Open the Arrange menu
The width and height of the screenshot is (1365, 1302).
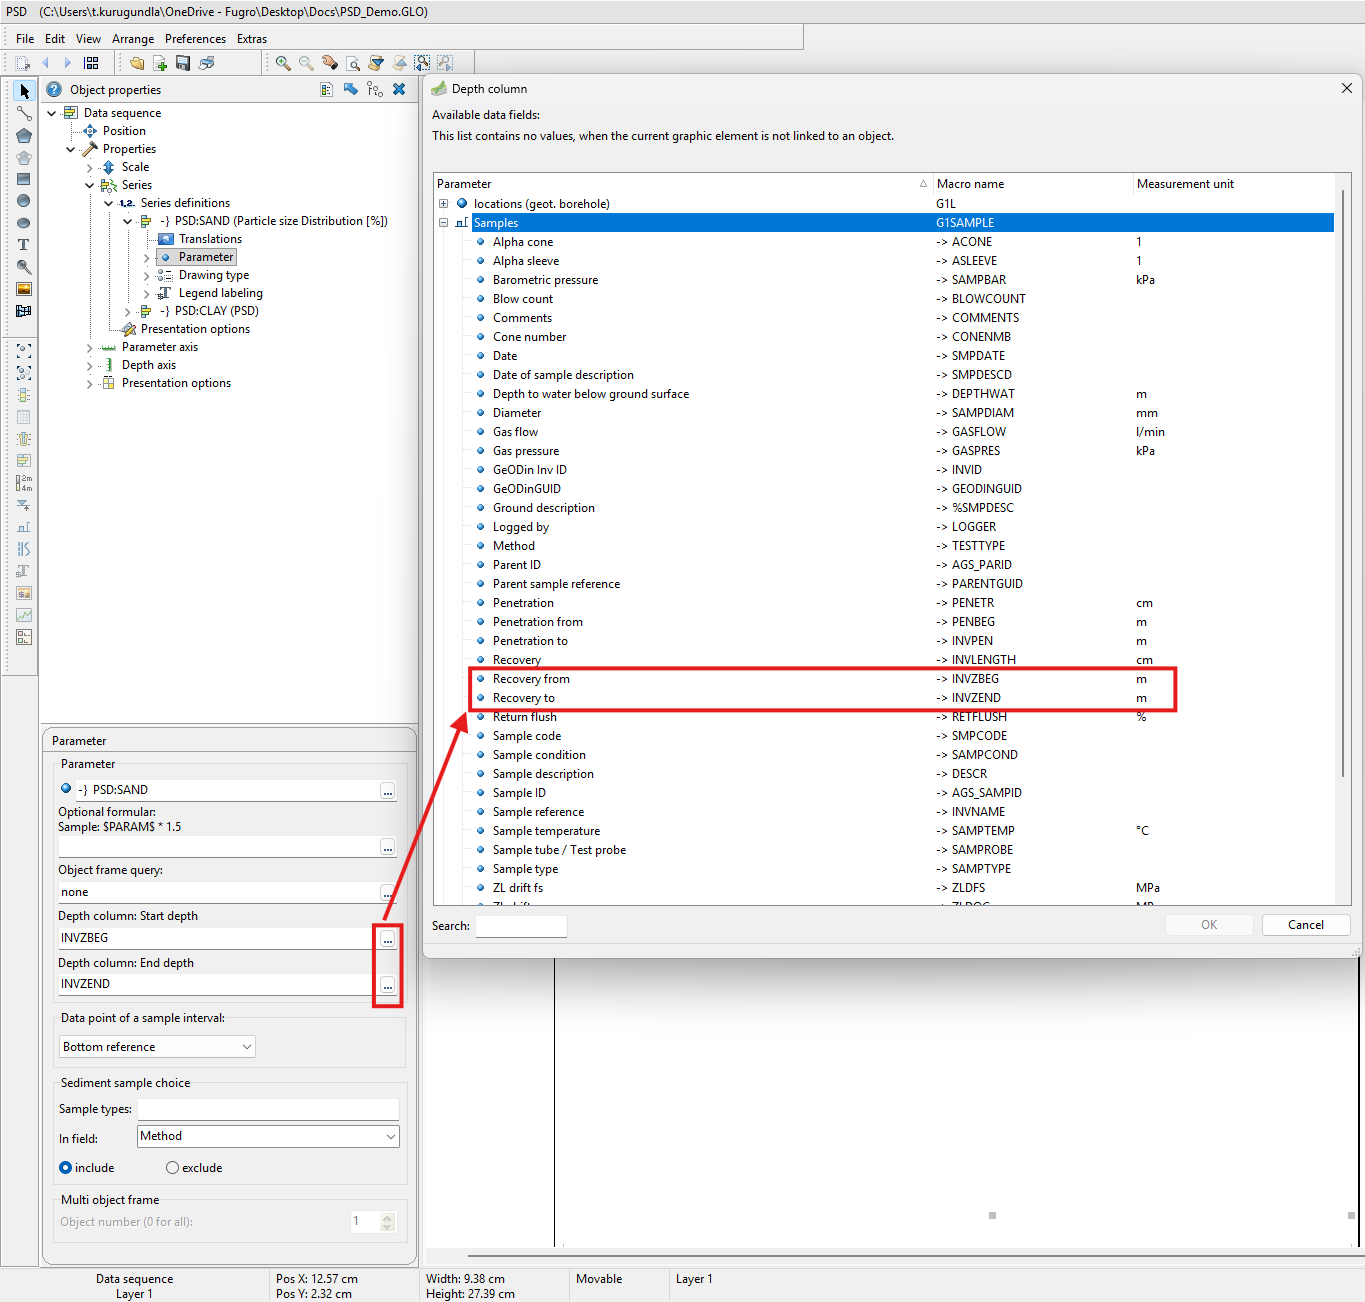pos(133,39)
